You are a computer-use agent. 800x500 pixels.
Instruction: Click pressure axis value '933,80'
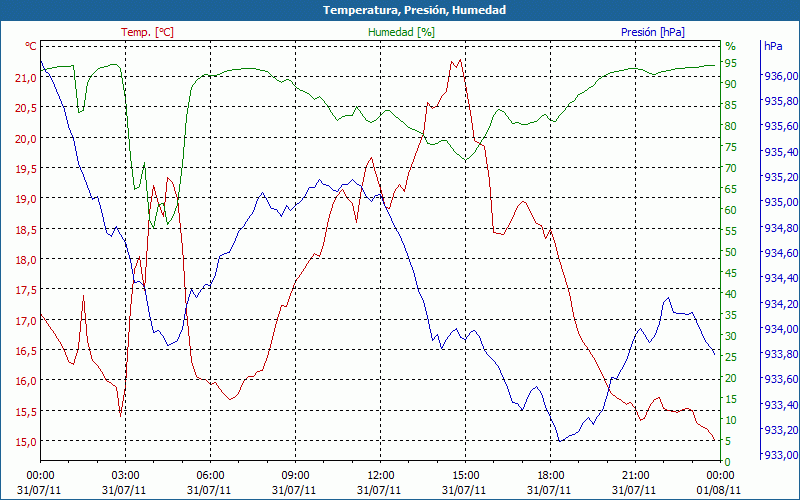point(779,354)
